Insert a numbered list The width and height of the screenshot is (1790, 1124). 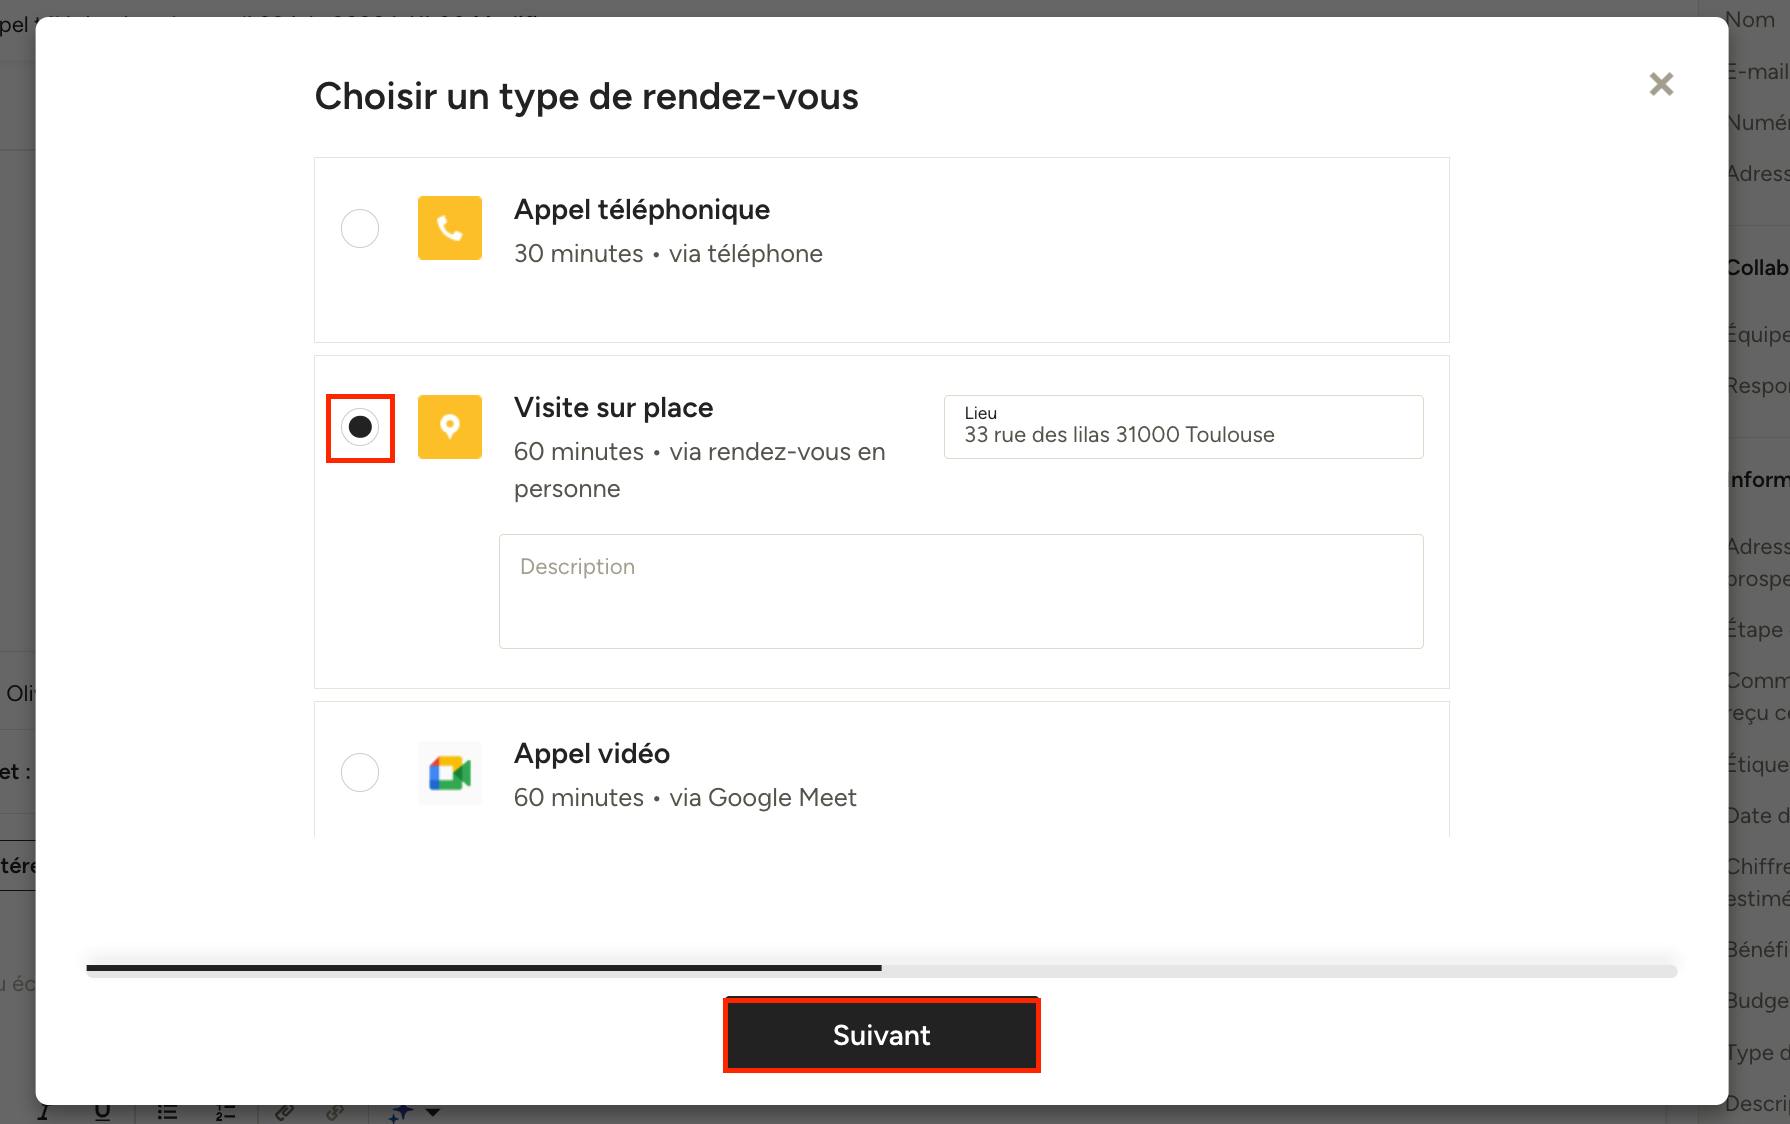(x=226, y=1112)
